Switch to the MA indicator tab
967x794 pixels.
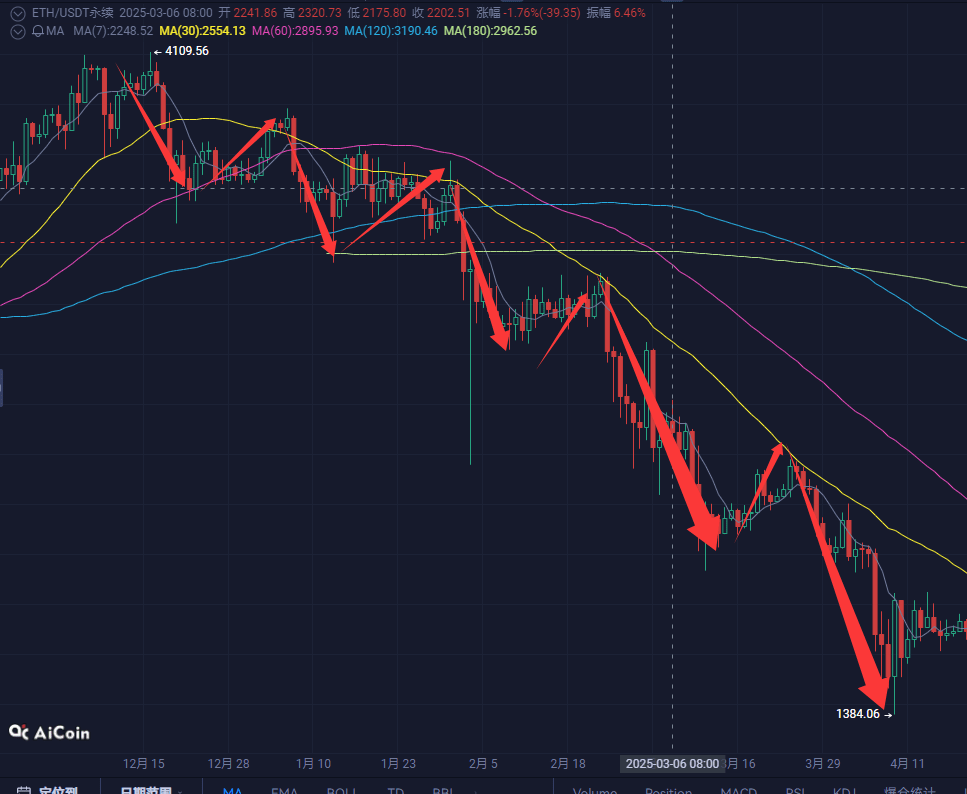pyautogui.click(x=233, y=790)
